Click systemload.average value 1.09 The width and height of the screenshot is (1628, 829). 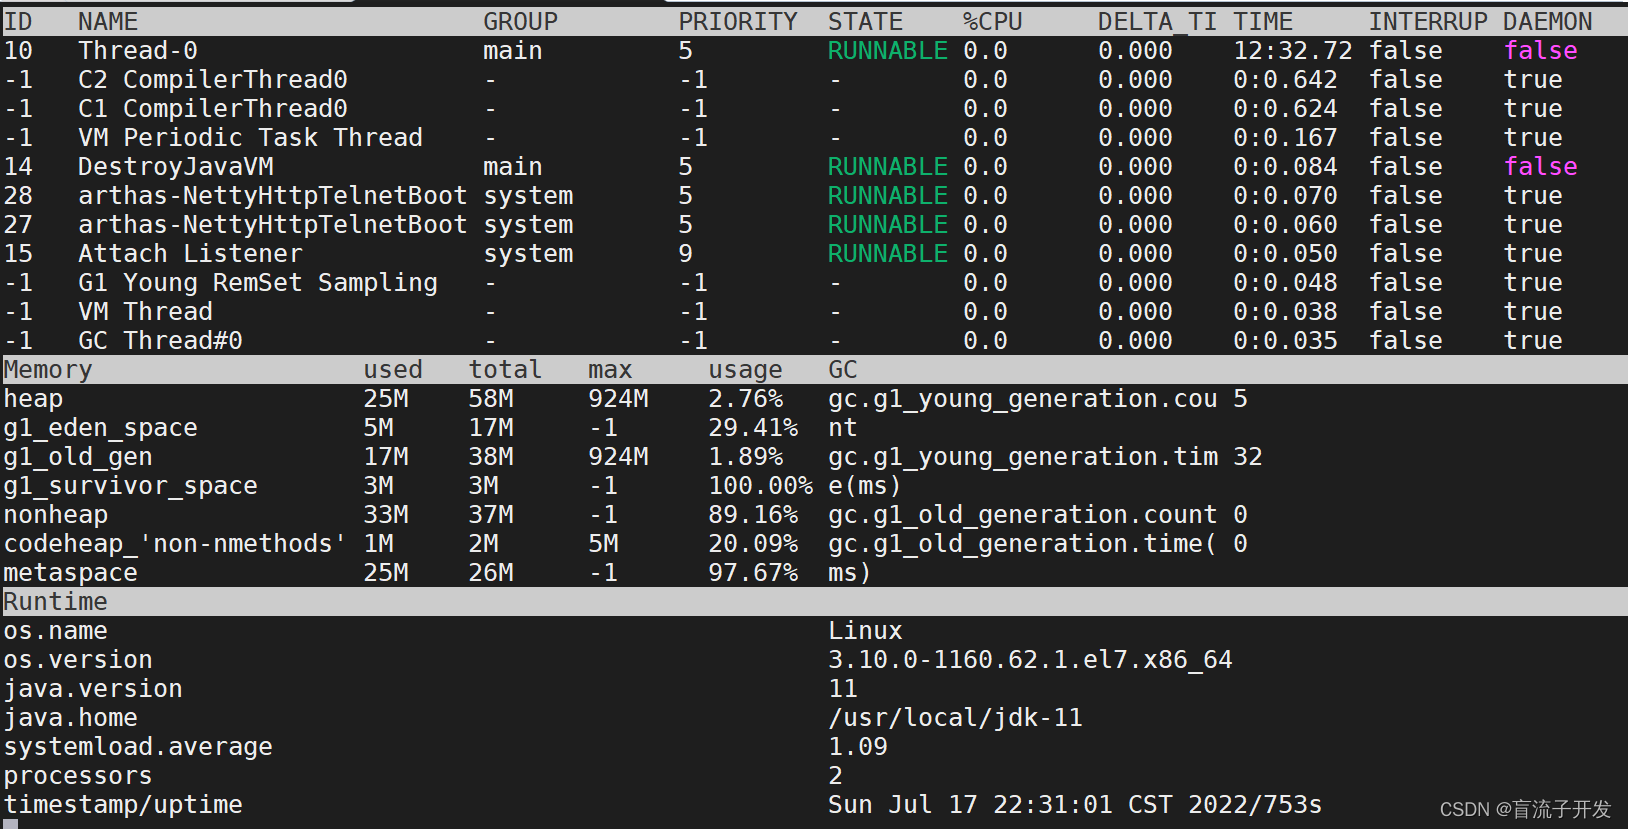[x=857, y=746]
